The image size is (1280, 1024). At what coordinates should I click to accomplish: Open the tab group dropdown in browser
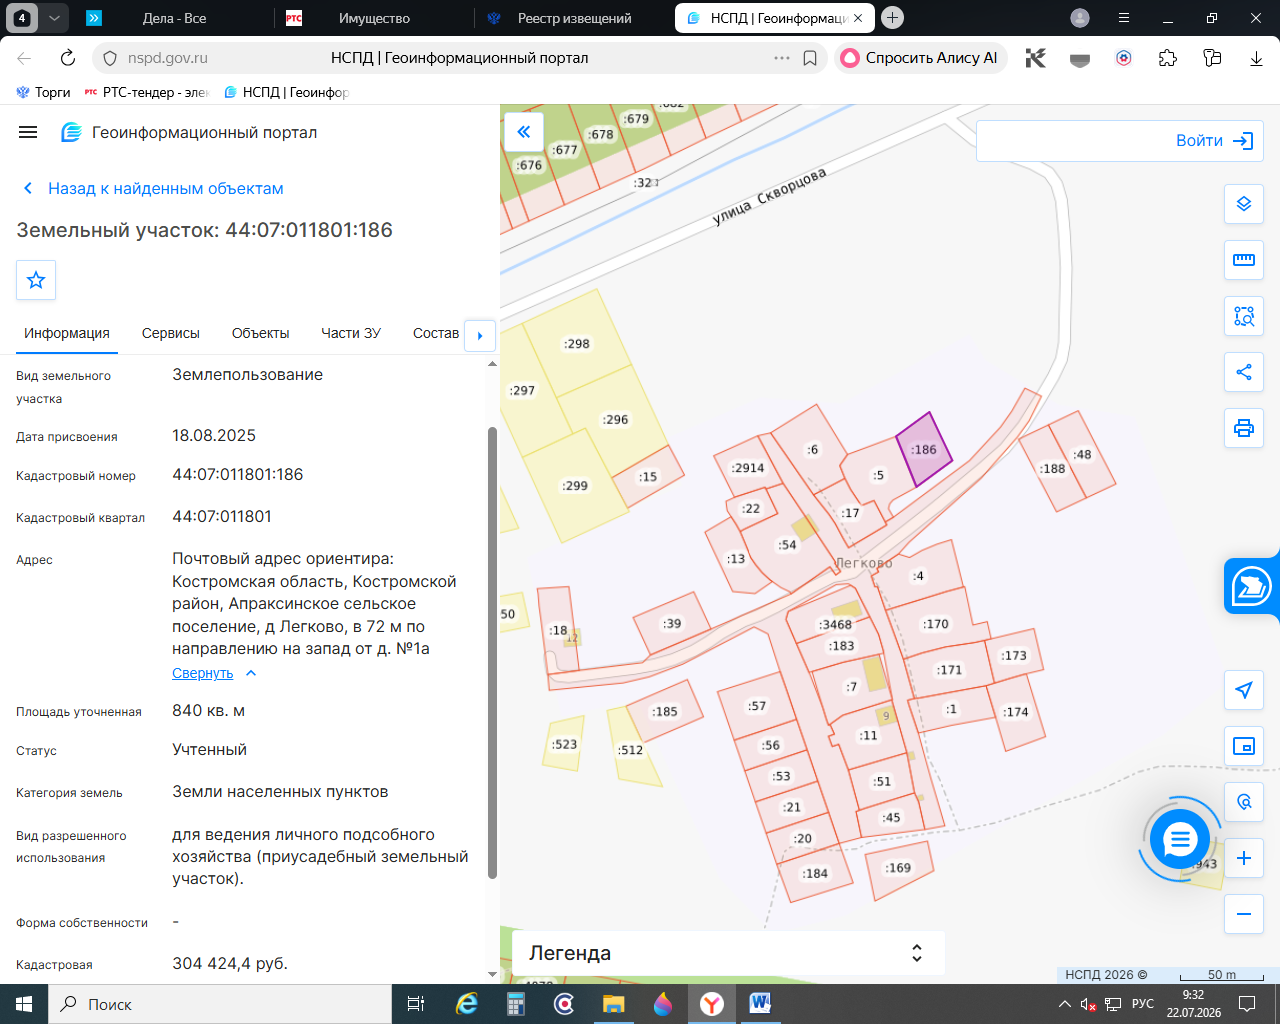pyautogui.click(x=54, y=18)
